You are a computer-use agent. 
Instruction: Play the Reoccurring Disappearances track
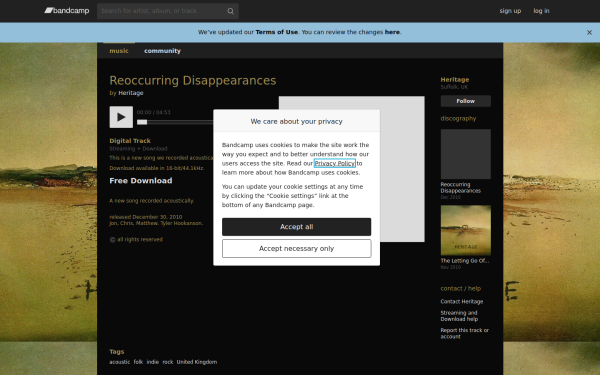tap(121, 117)
